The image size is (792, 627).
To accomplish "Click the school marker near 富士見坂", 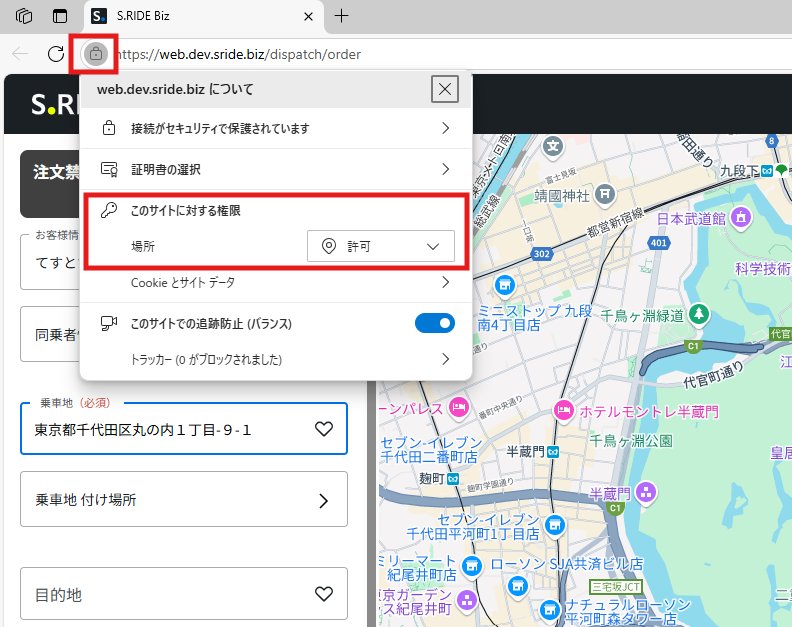I will [553, 147].
